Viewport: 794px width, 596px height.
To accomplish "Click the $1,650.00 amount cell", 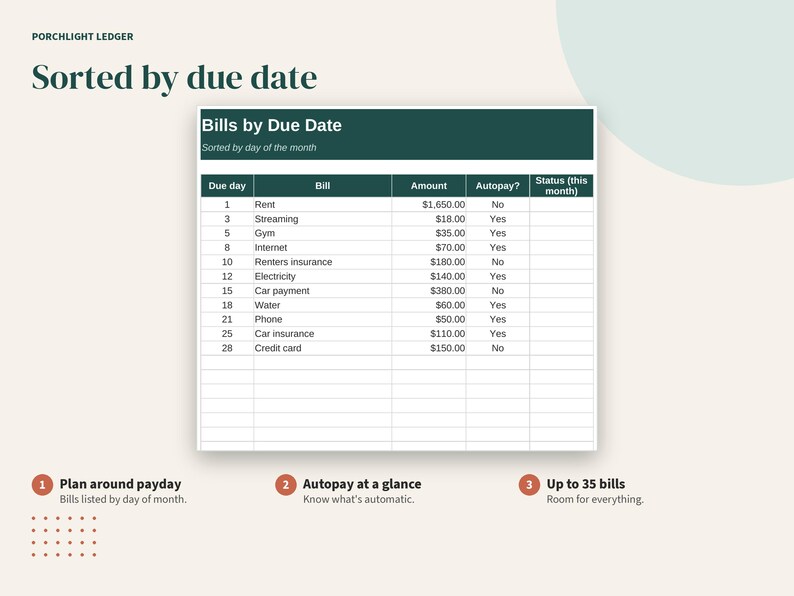I will pyautogui.click(x=429, y=205).
